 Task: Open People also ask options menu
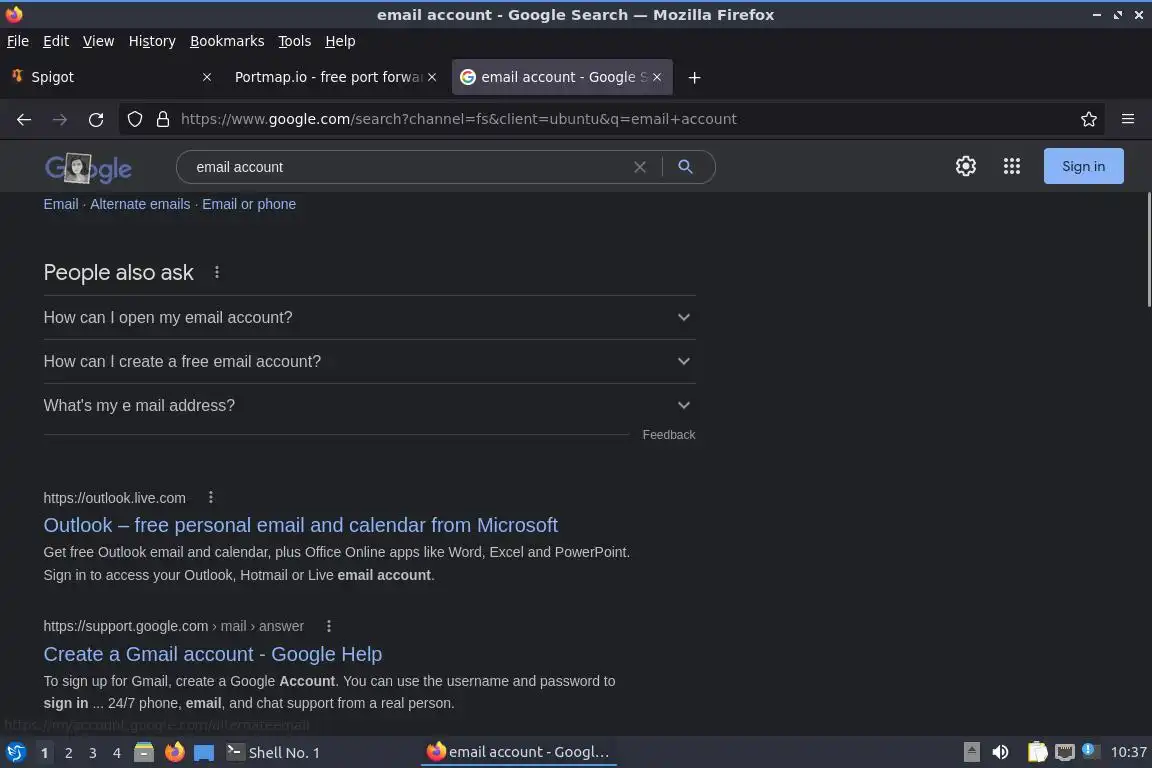[x=217, y=272]
